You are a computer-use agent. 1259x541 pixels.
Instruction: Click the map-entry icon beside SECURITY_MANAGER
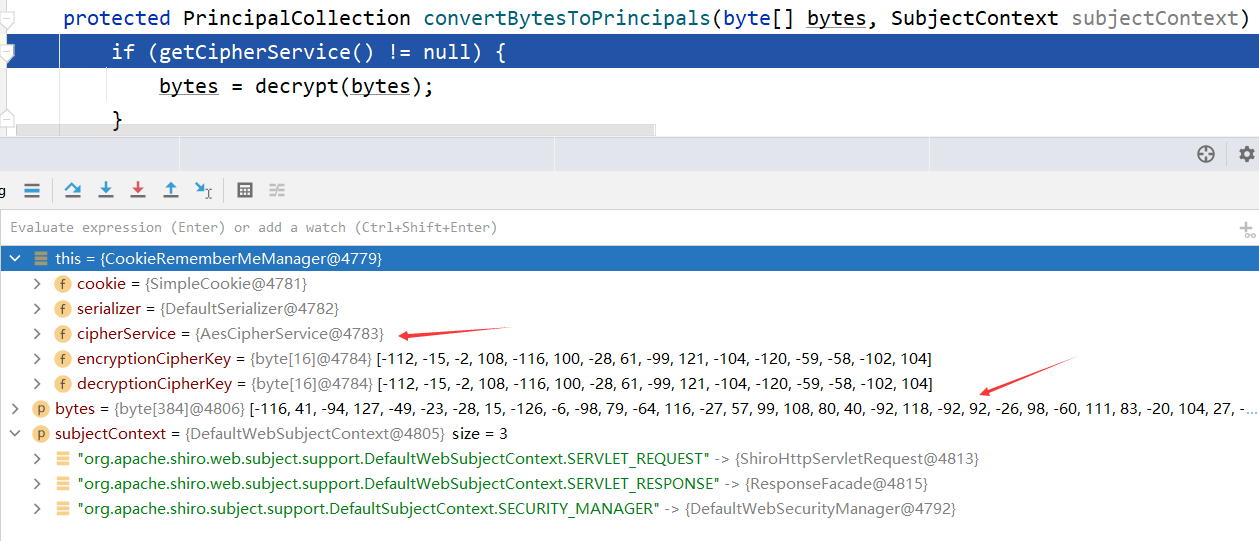click(x=62, y=508)
